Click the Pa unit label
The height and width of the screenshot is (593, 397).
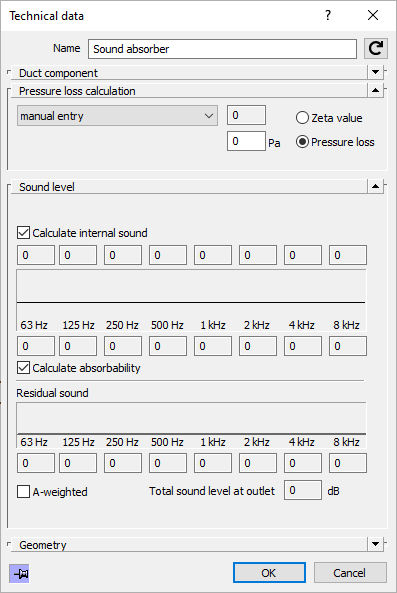[x=274, y=143]
